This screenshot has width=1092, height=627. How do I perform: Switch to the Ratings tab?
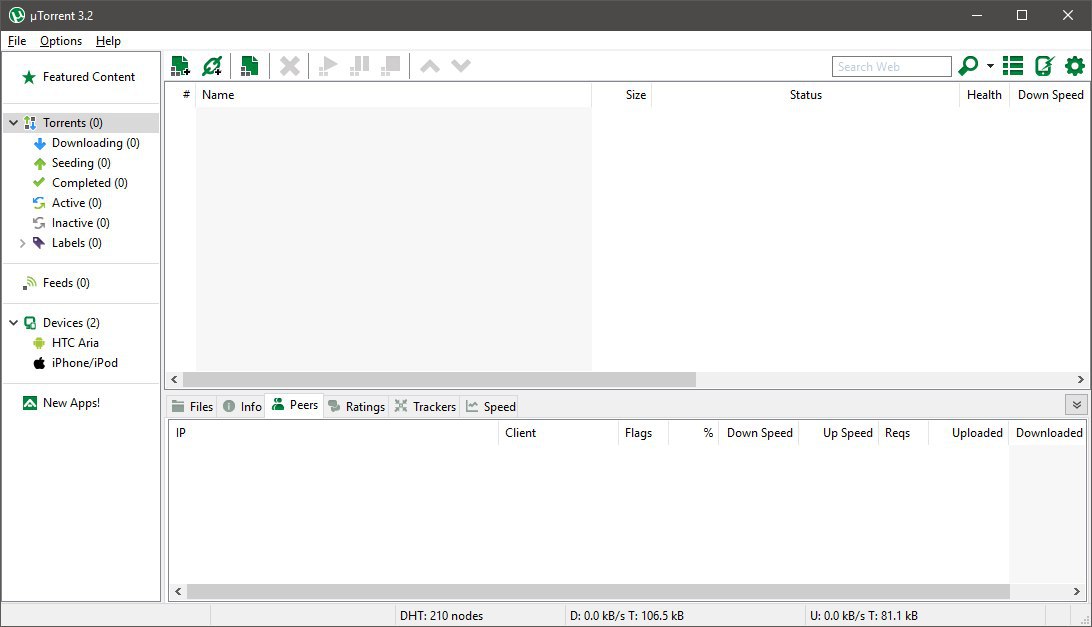pos(357,406)
